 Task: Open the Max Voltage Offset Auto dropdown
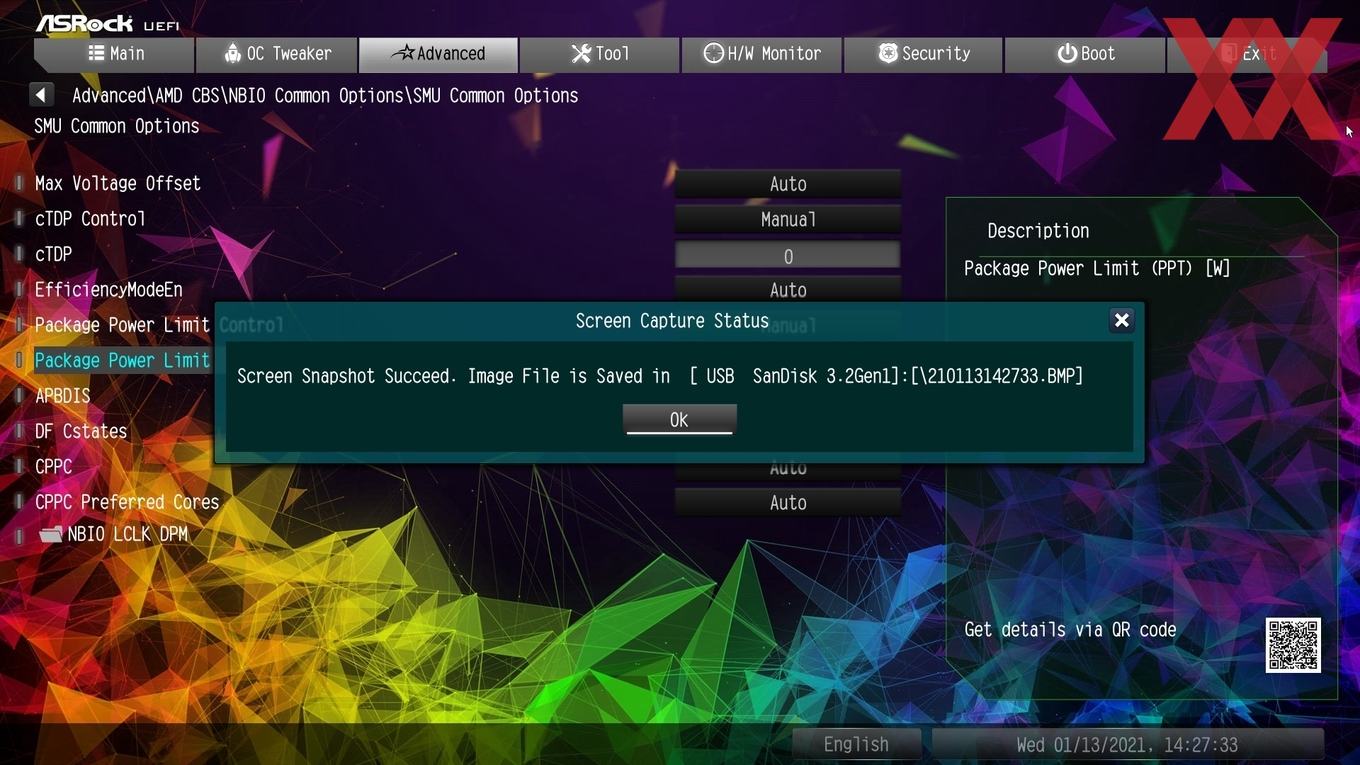point(788,184)
